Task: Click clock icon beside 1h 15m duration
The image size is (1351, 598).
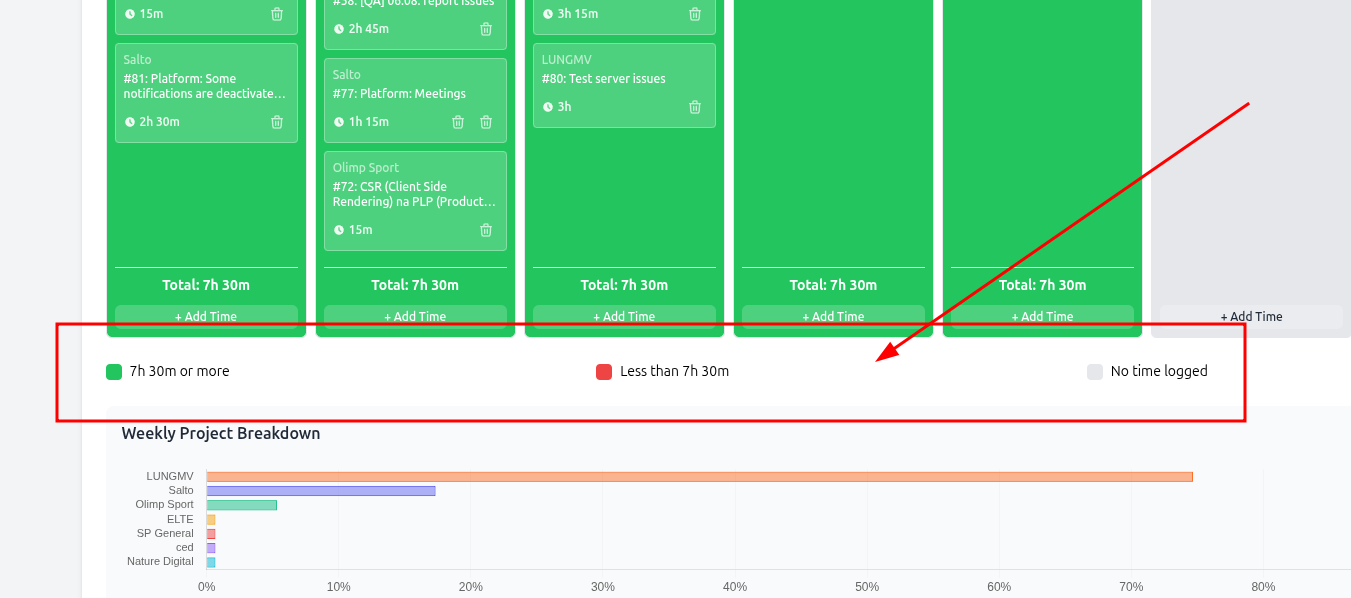Action: click(x=339, y=122)
